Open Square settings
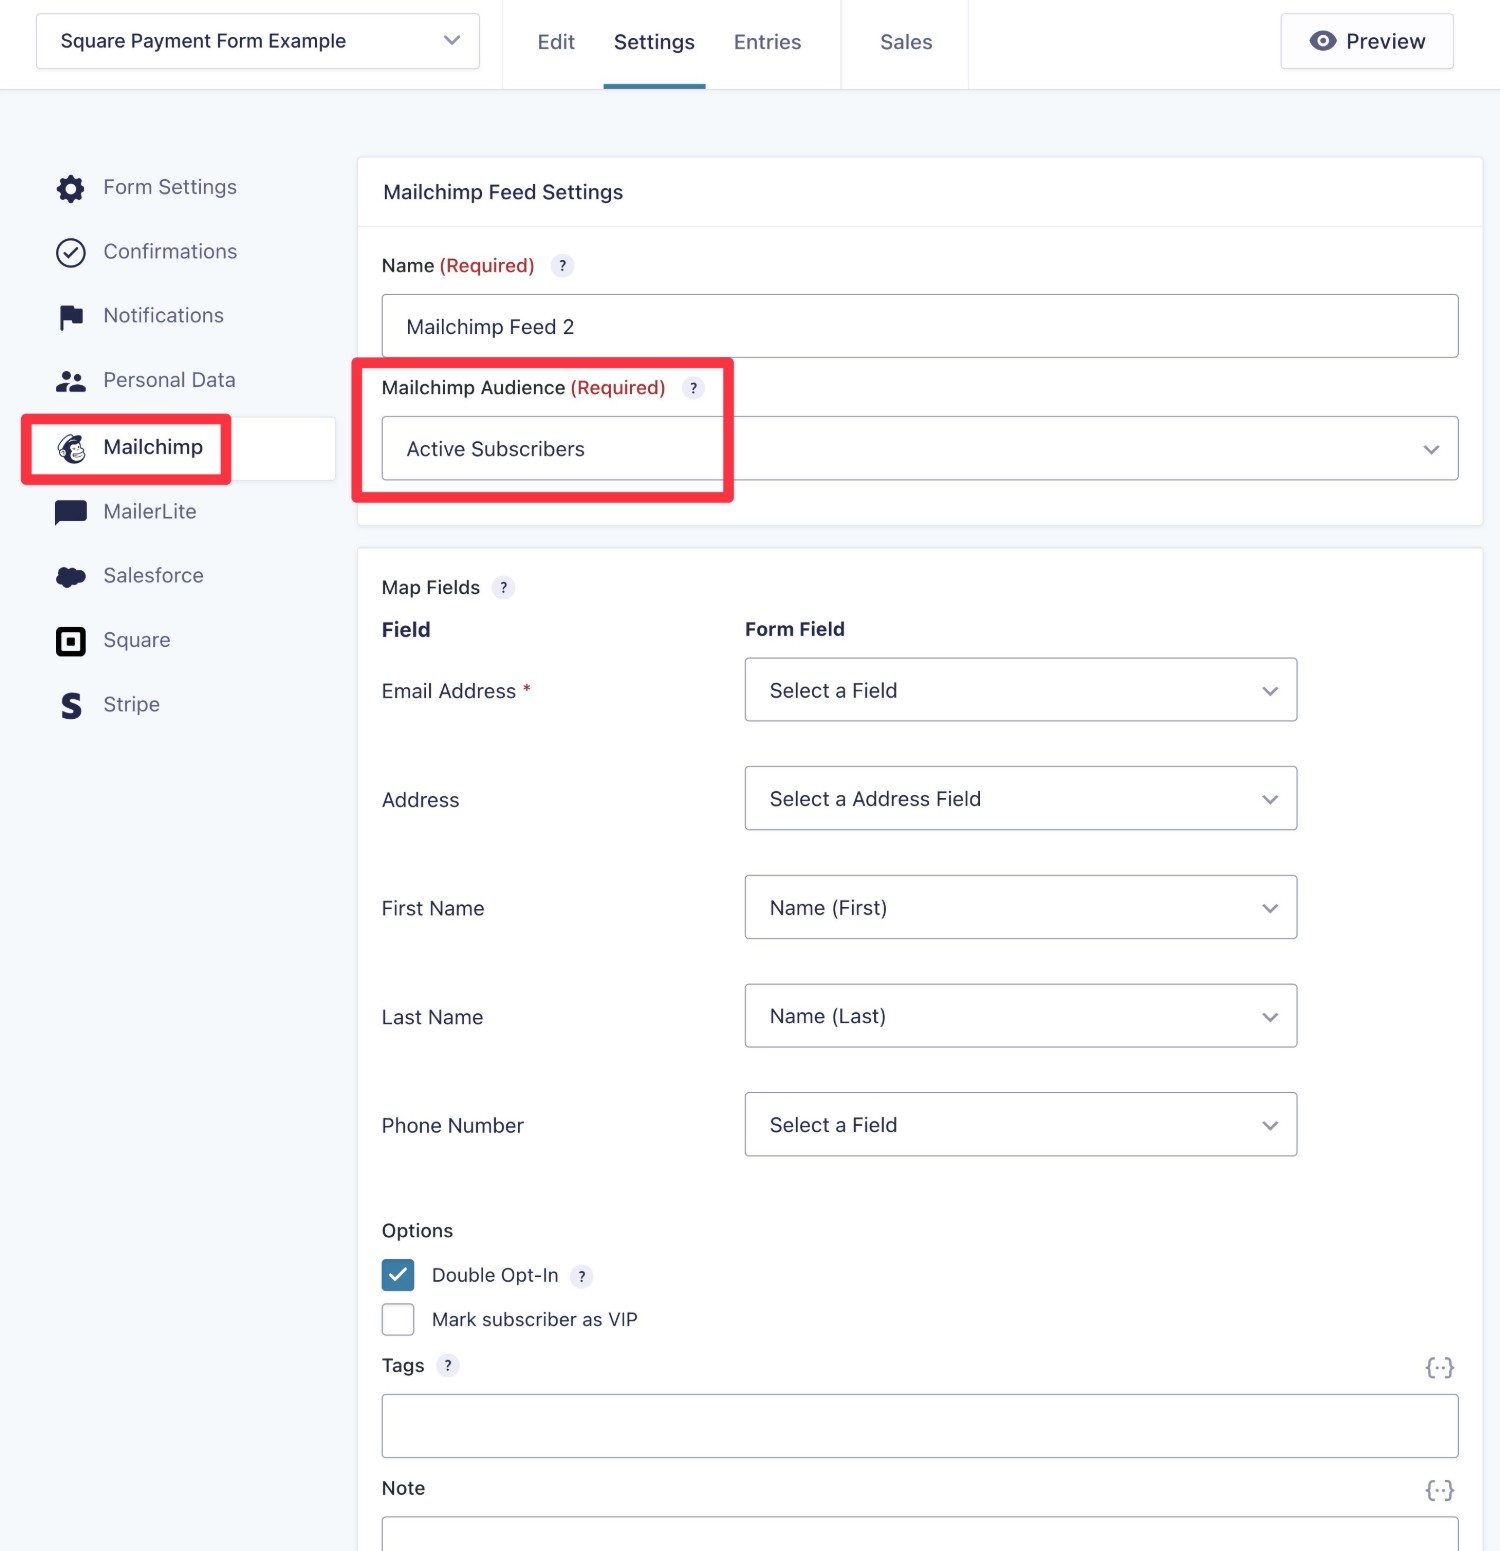 [137, 640]
